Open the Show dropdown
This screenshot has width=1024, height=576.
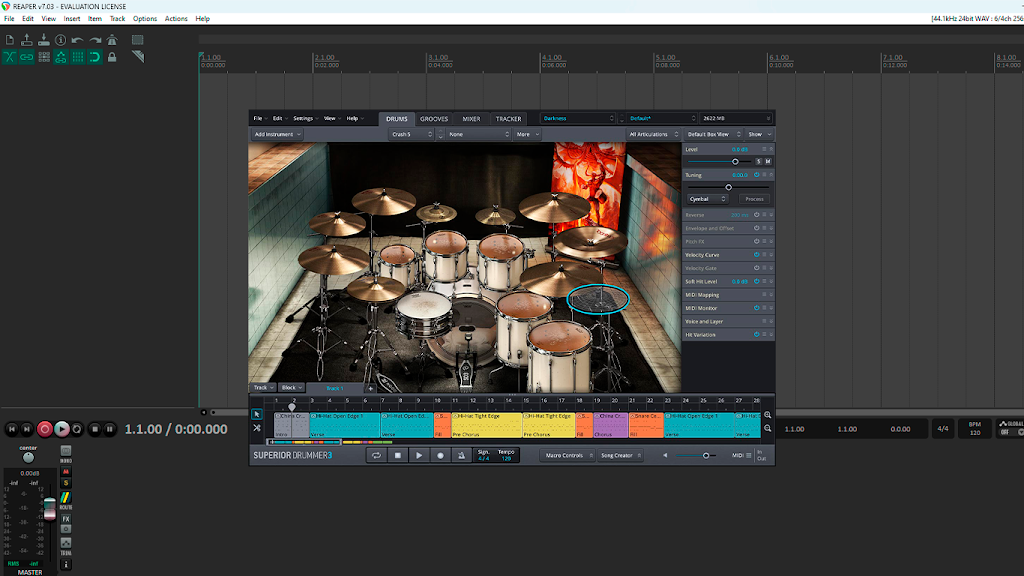pyautogui.click(x=760, y=135)
